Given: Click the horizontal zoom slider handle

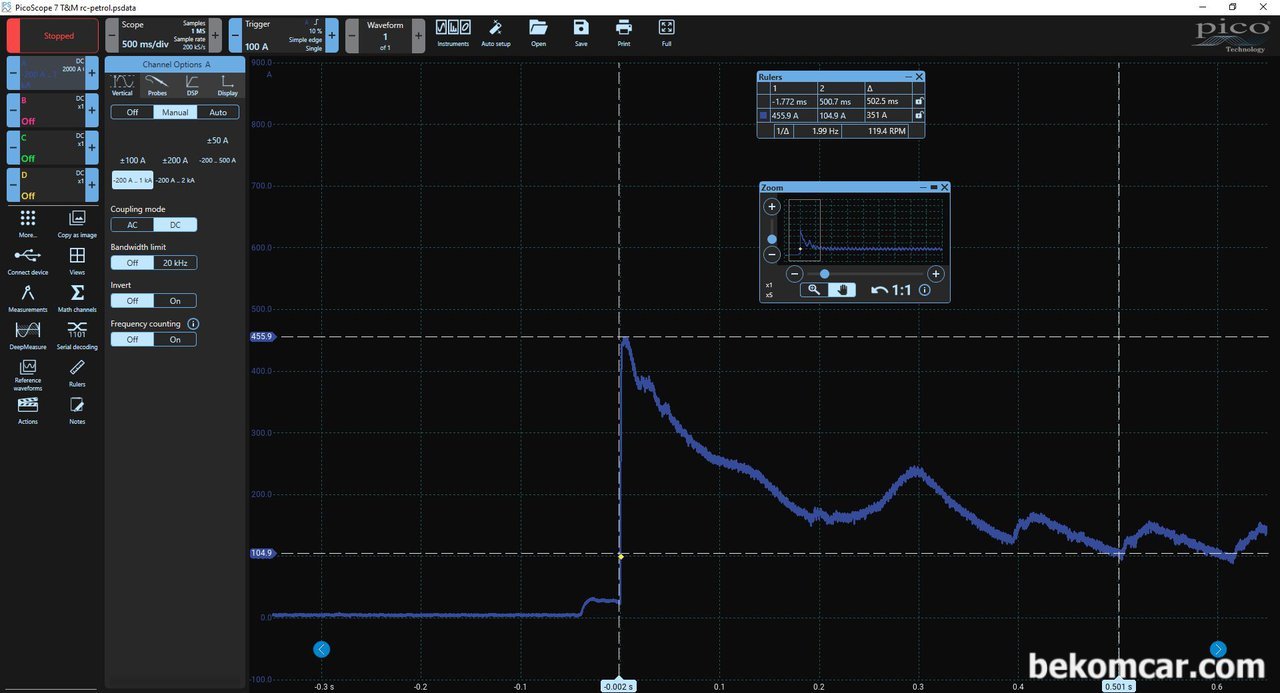Looking at the screenshot, I should pos(824,274).
